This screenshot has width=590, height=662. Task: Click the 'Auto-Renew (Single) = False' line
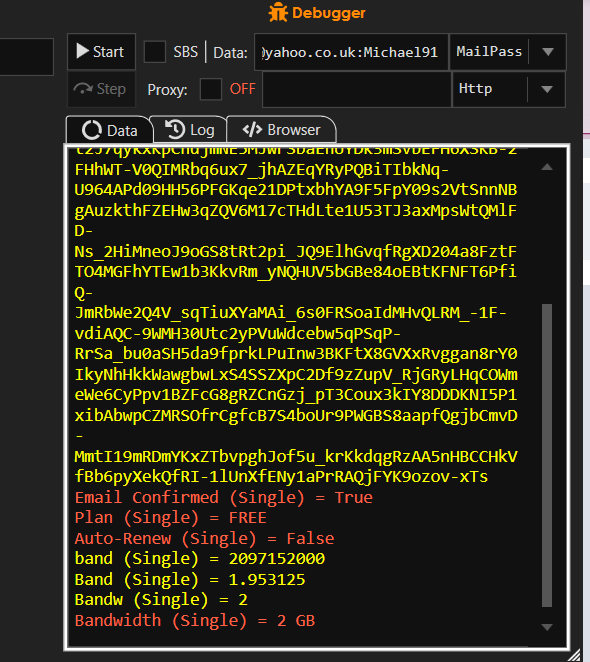(x=204, y=538)
